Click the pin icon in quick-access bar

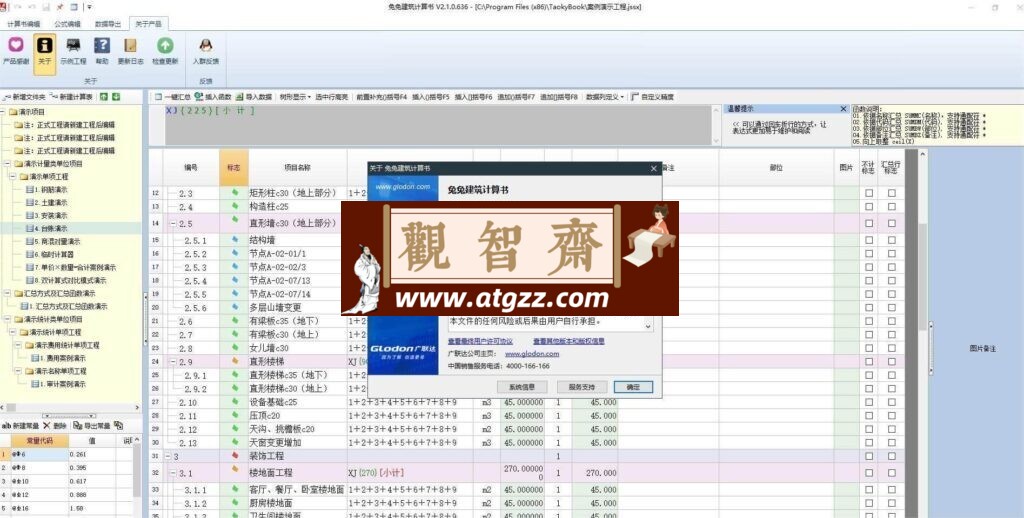click(x=60, y=7)
